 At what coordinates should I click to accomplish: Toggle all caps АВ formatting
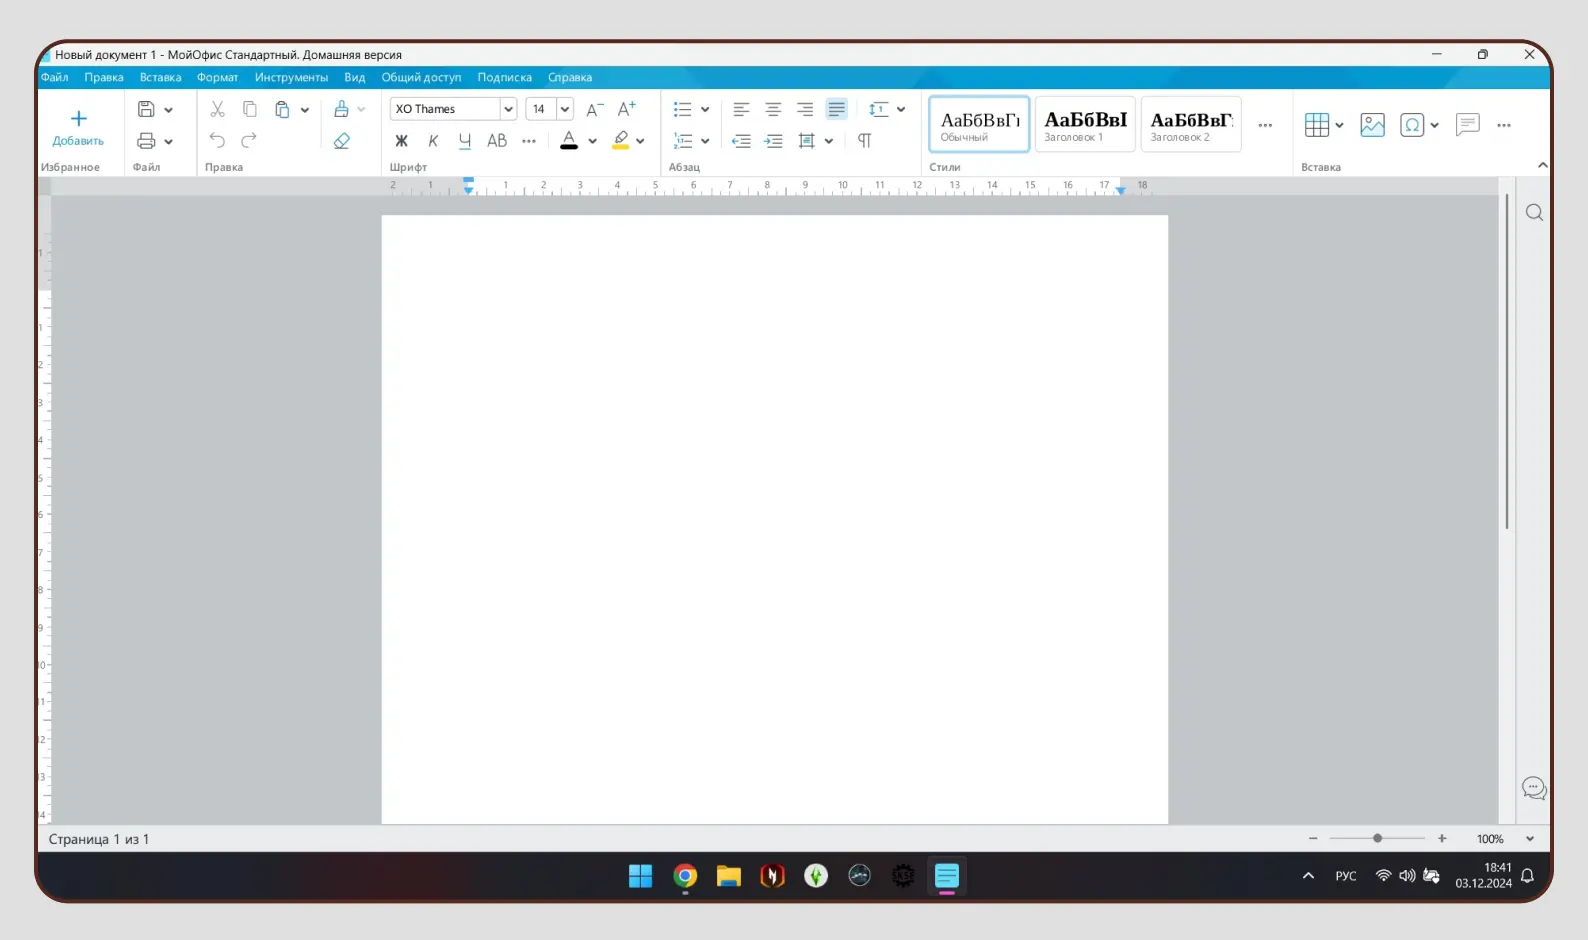[497, 141]
